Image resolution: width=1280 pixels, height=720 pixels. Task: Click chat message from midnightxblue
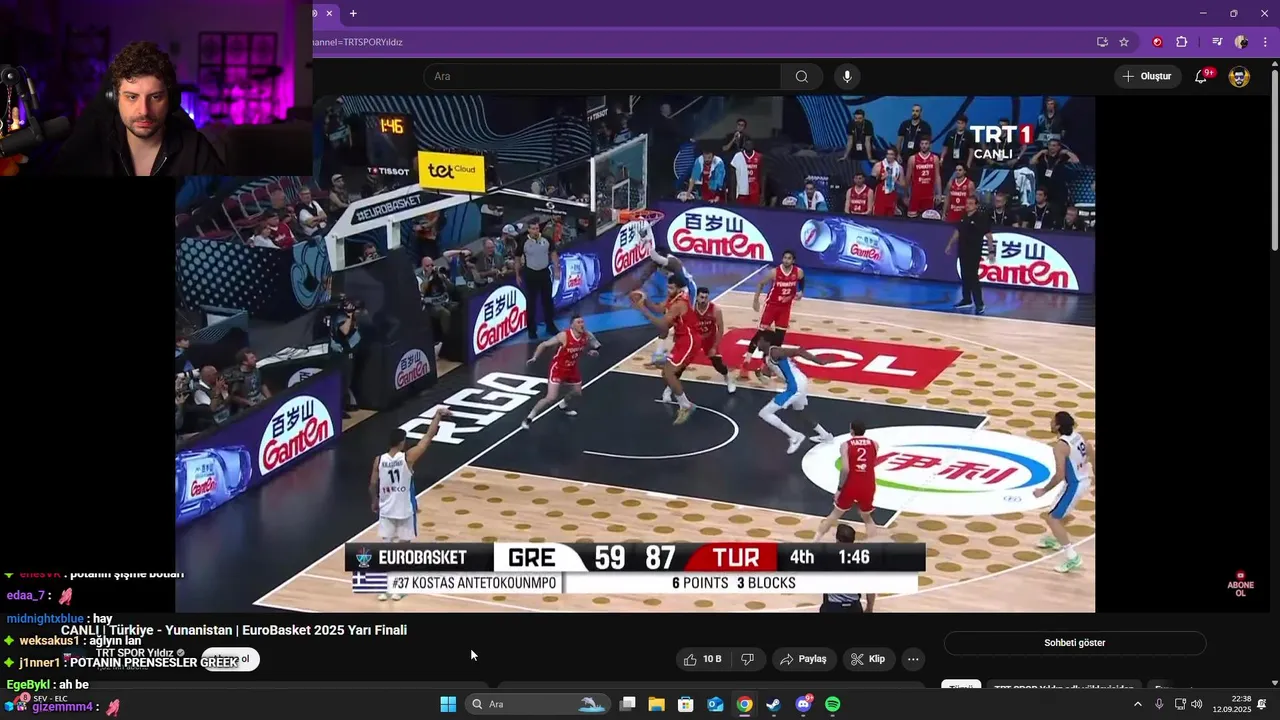59,619
